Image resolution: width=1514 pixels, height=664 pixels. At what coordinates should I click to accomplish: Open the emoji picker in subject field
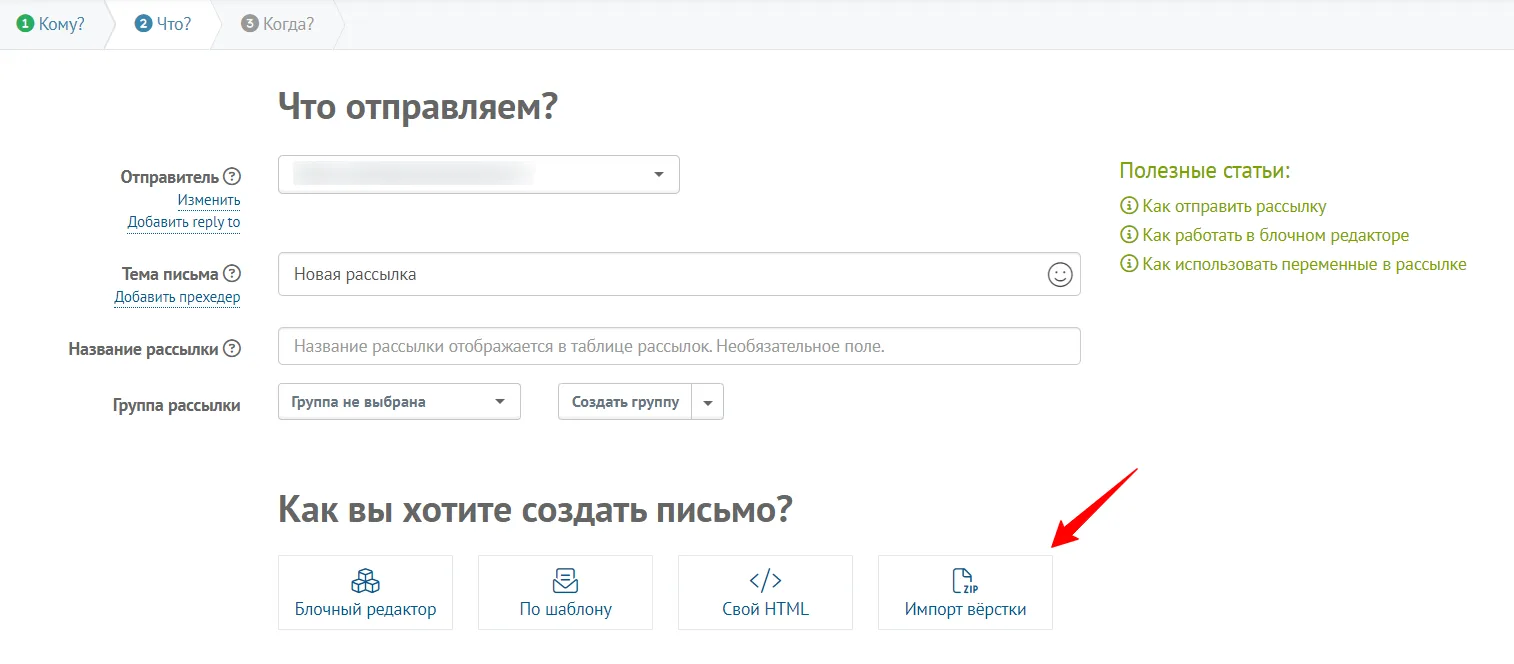pyautogui.click(x=1060, y=274)
